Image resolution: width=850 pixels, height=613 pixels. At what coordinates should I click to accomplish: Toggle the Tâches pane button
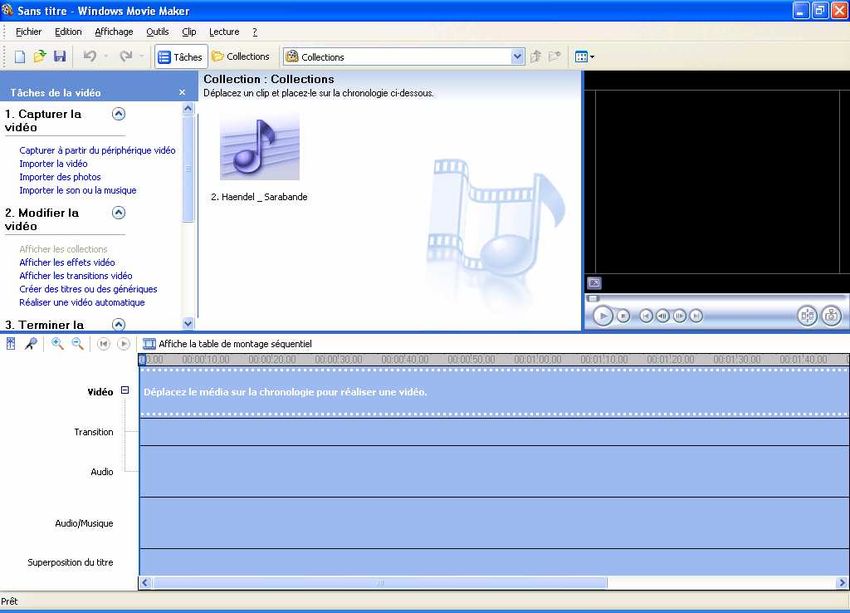click(180, 57)
